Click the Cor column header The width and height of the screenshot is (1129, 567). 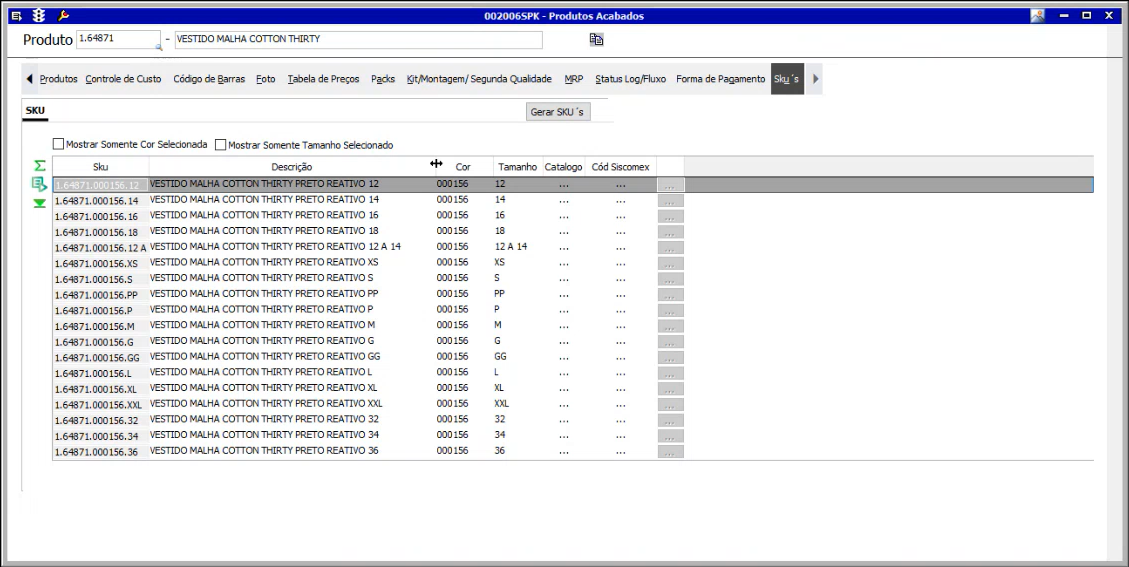click(463, 166)
